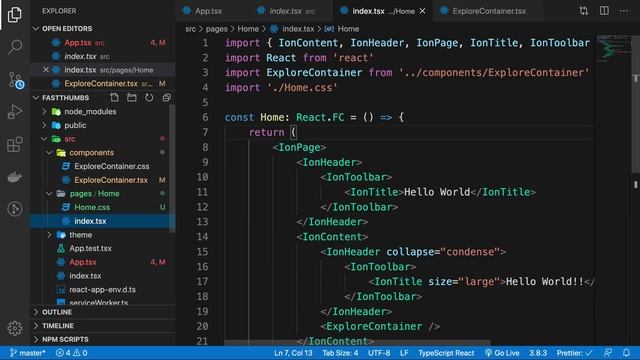Click TypeScript version 3.8.3
Viewport: 640px width, 360px height.
(x=538, y=353)
